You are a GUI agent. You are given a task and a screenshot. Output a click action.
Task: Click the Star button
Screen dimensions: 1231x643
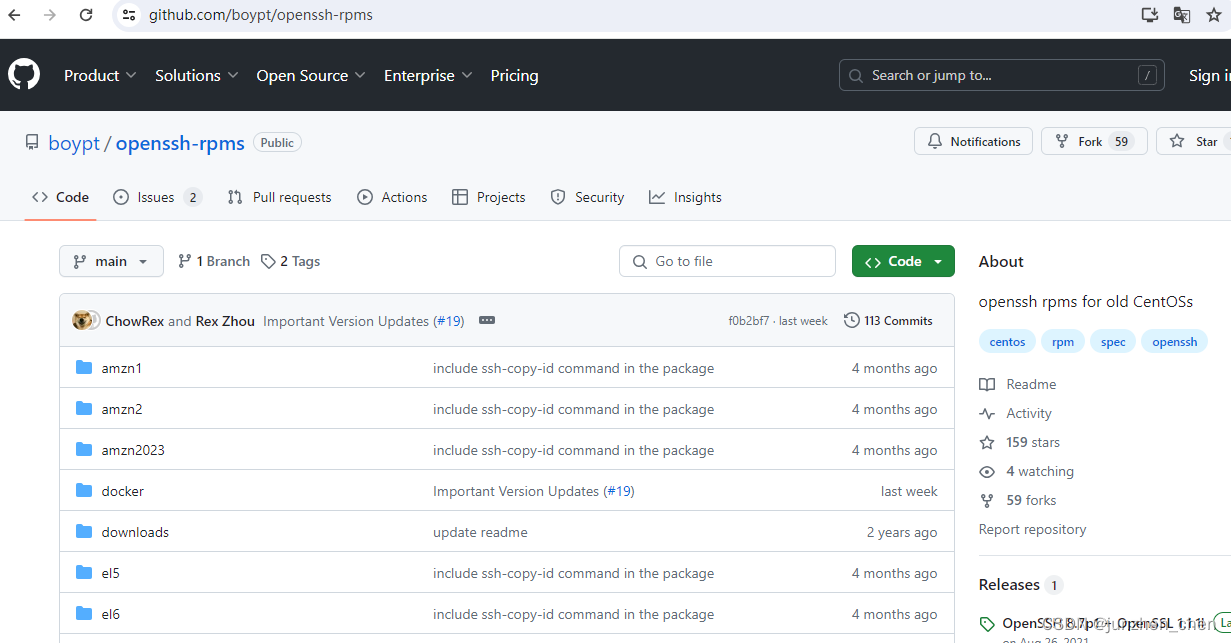pyautogui.click(x=1195, y=141)
